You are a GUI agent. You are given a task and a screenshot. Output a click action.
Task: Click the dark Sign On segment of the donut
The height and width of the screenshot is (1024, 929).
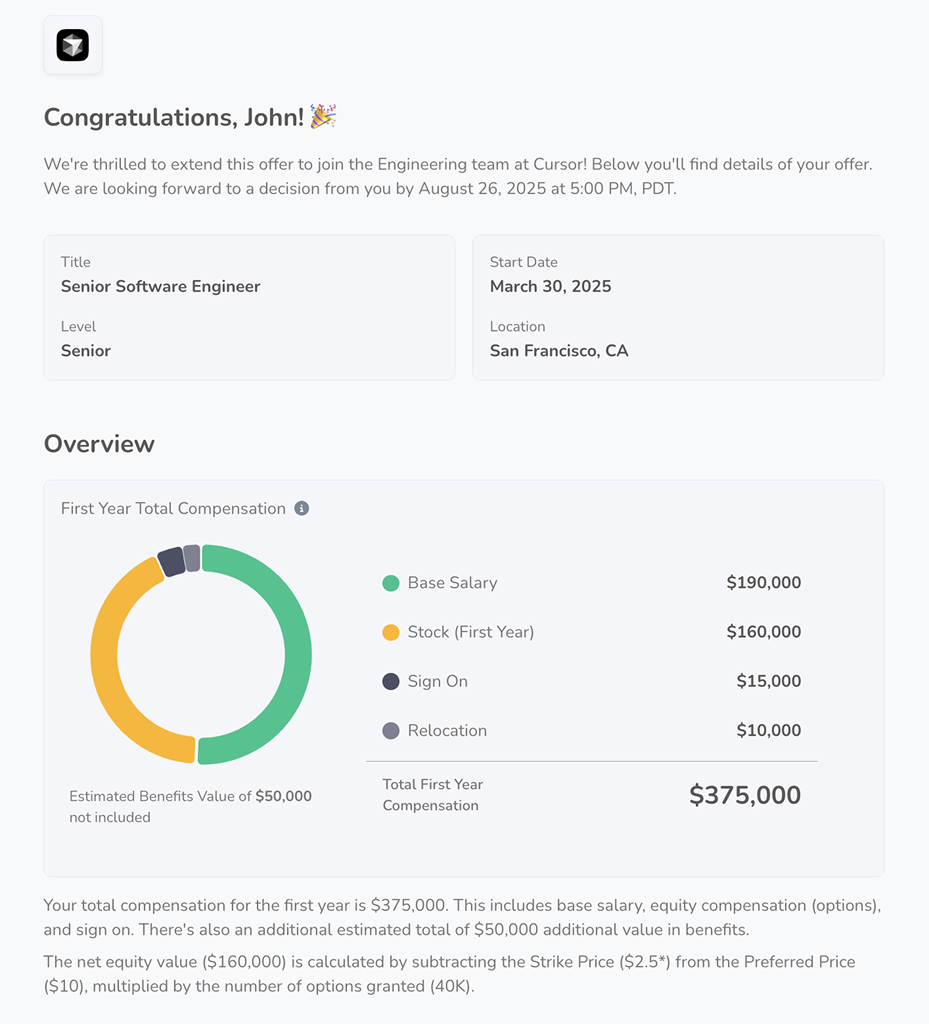pos(170,560)
